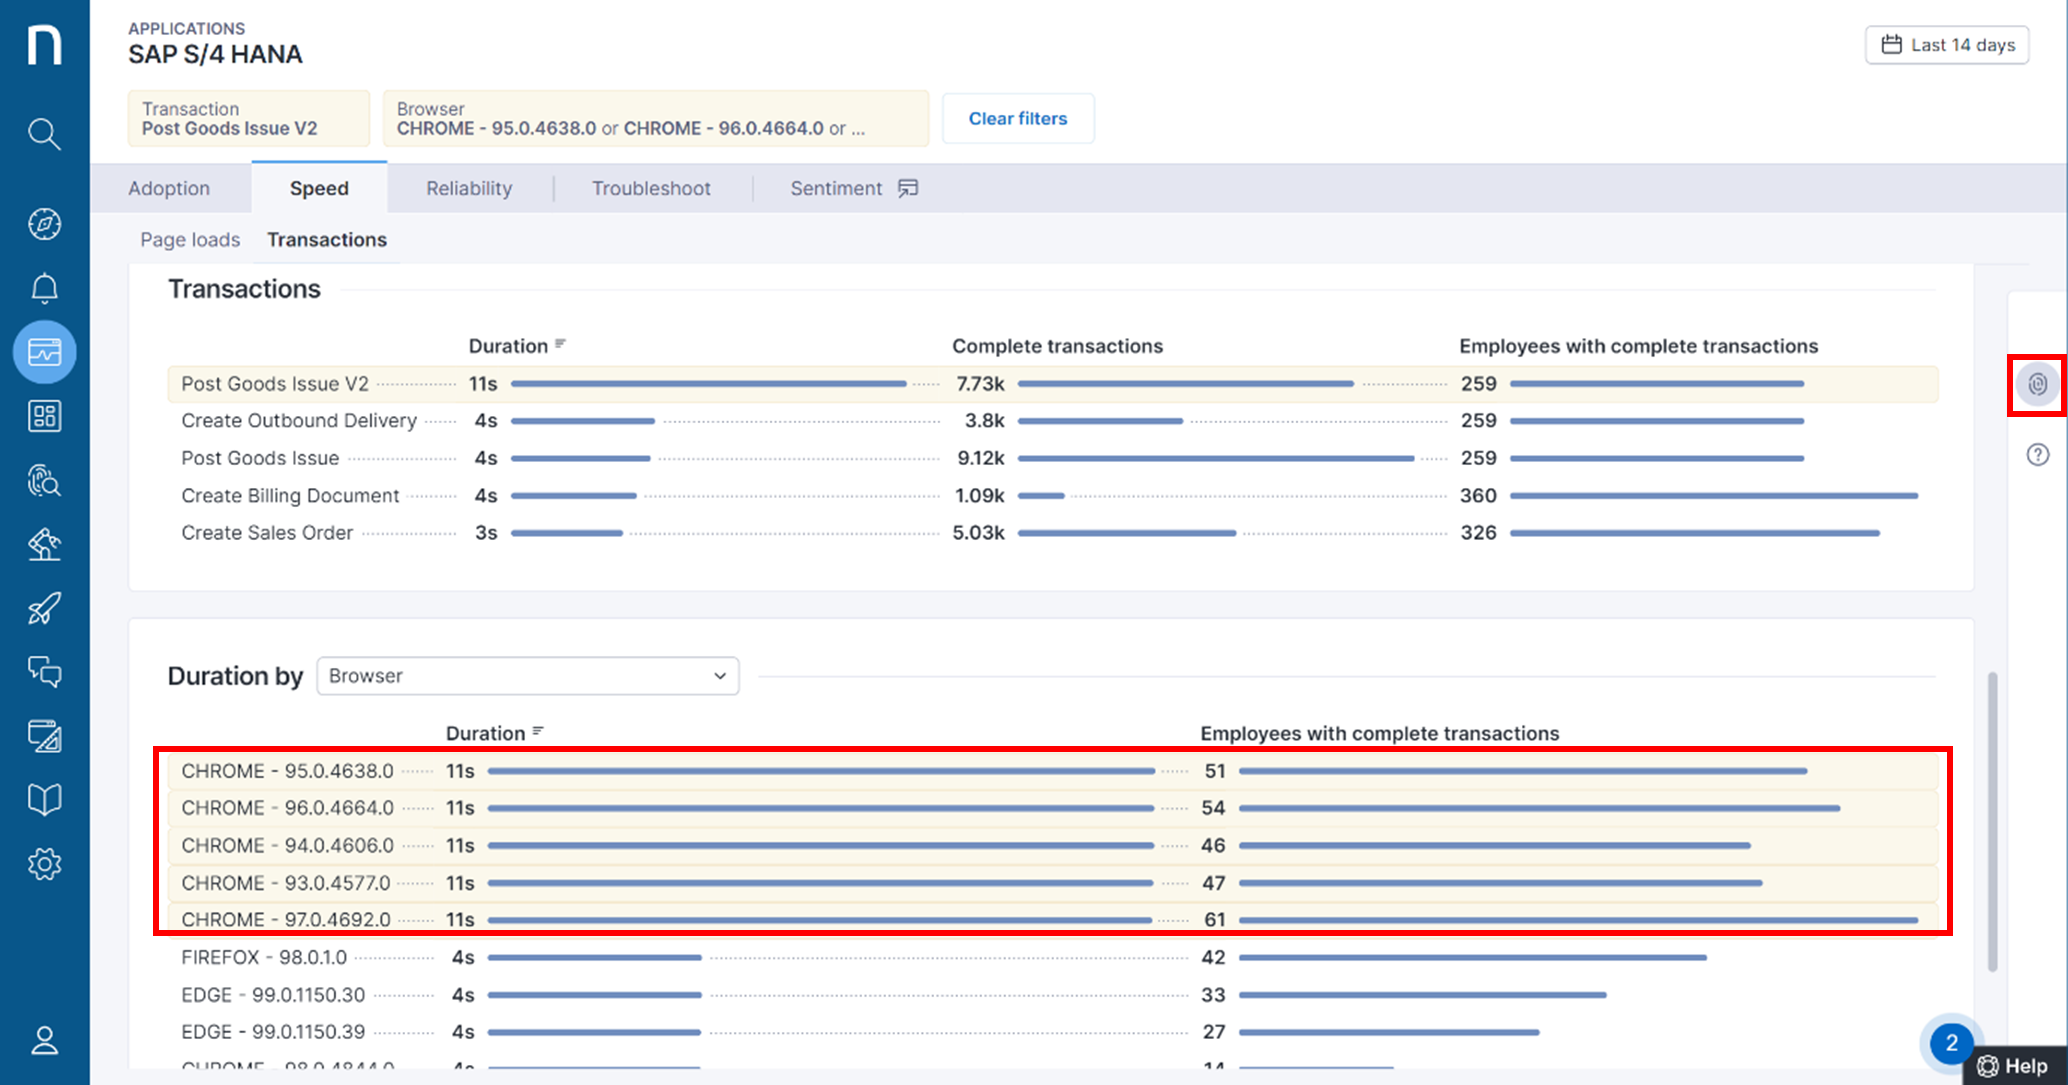Open the Last 14 days date picker
This screenshot has width=2068, height=1085.
1947,45
